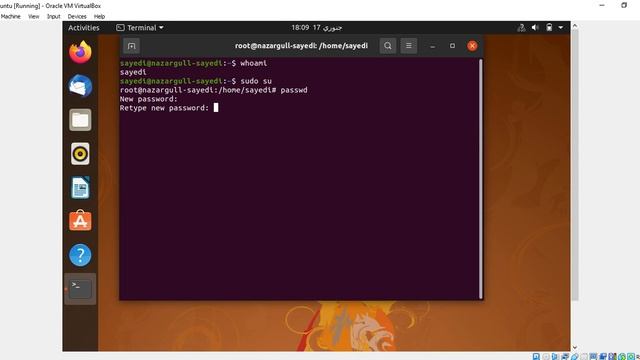The height and width of the screenshot is (360, 640).
Task: Expand the system menu arrow in top bar
Action: tap(561, 28)
